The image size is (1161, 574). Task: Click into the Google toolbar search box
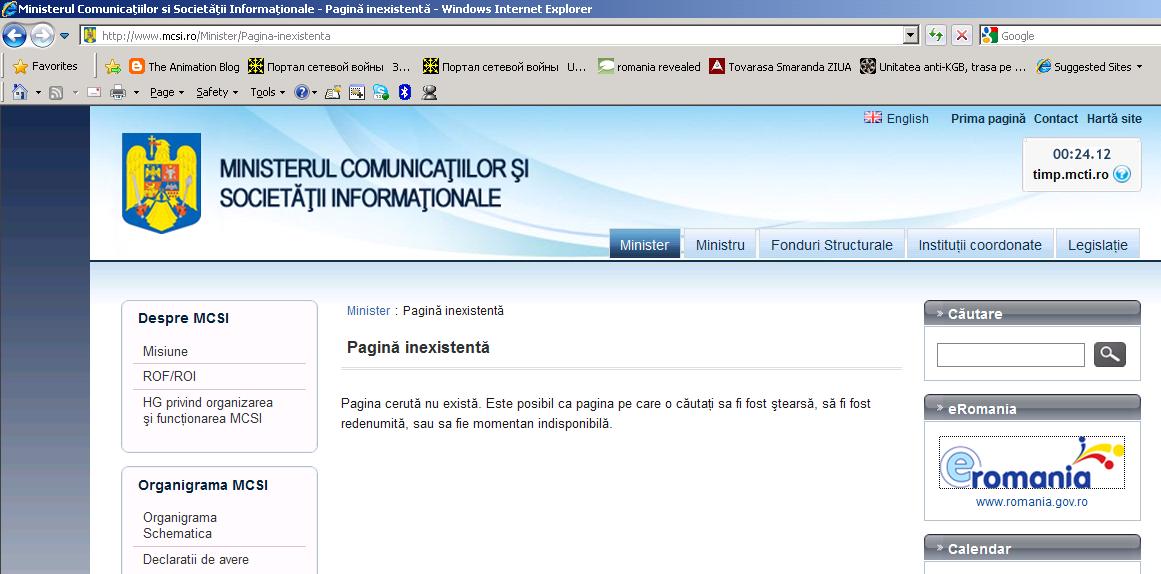1080,36
